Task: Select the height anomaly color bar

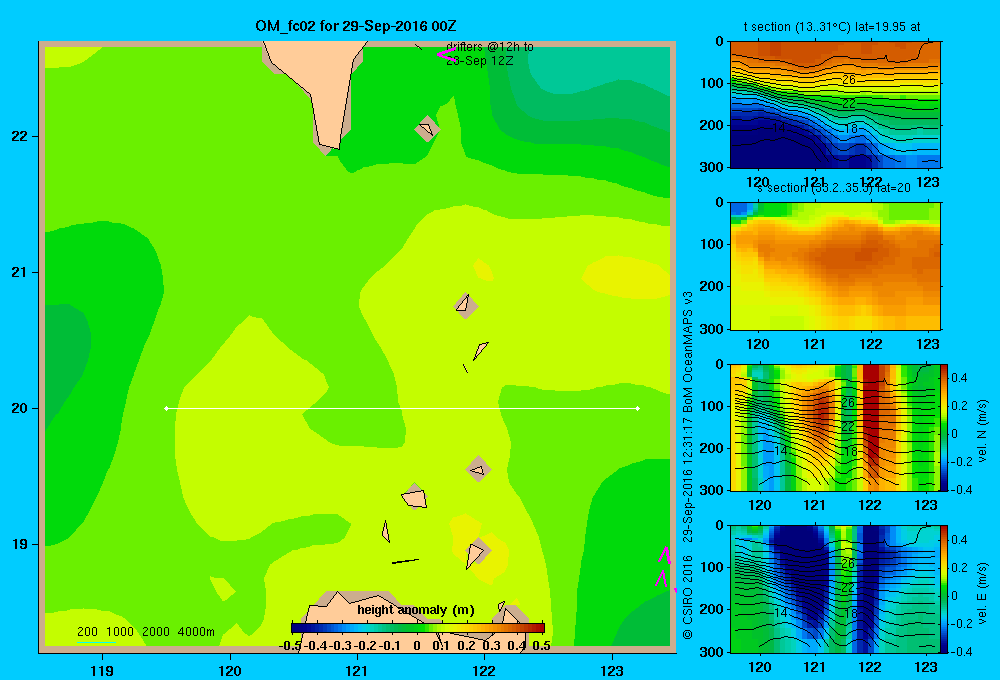Action: pos(418,628)
